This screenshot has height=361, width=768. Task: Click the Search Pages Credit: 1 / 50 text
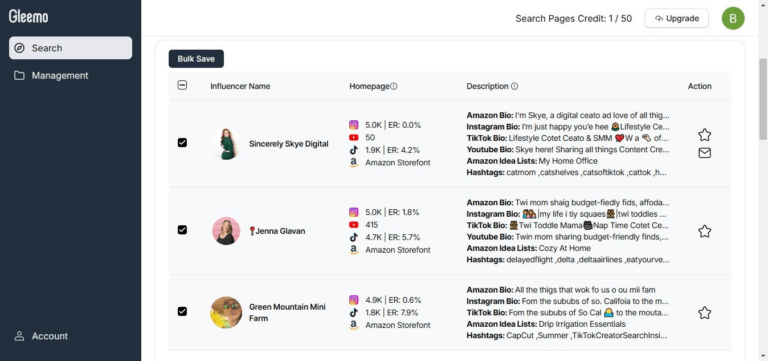(x=574, y=19)
